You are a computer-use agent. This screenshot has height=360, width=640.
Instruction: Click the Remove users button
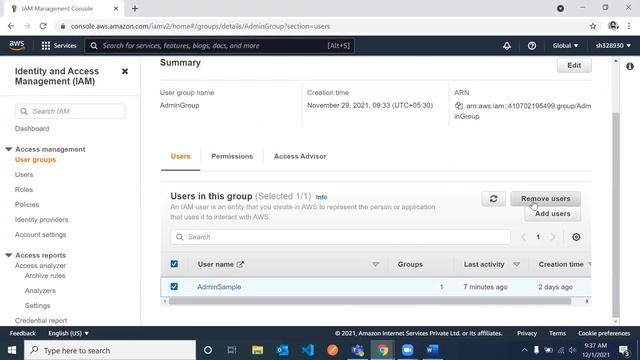545,199
